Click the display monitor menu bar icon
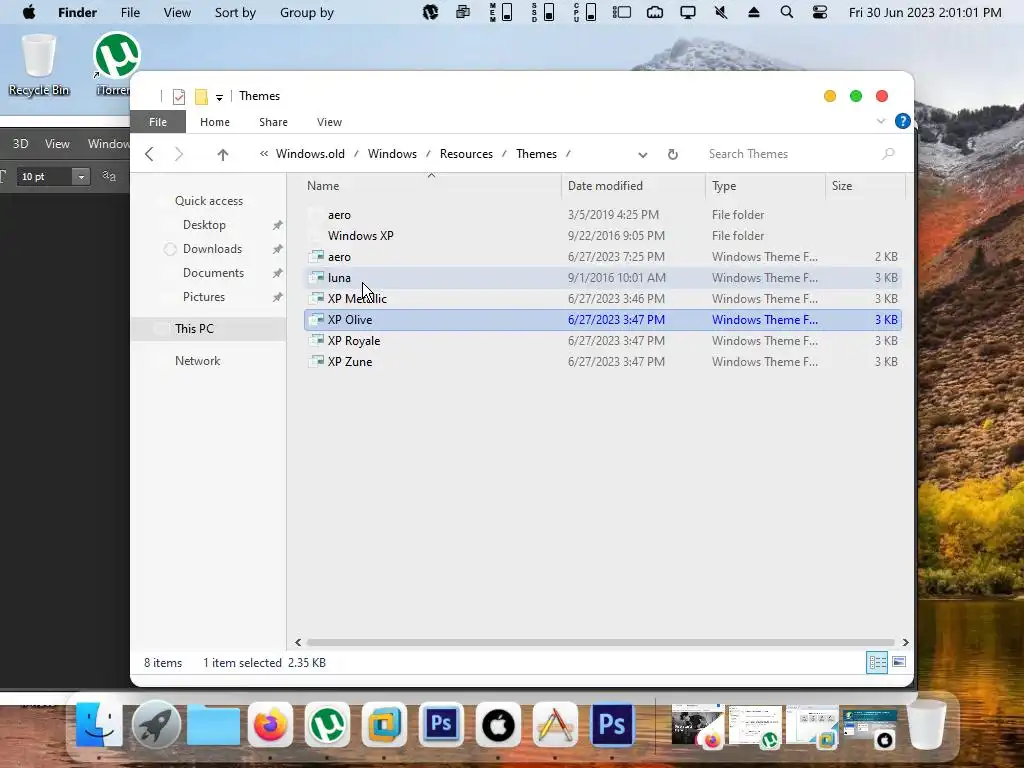This screenshot has width=1024, height=768. coord(688,12)
